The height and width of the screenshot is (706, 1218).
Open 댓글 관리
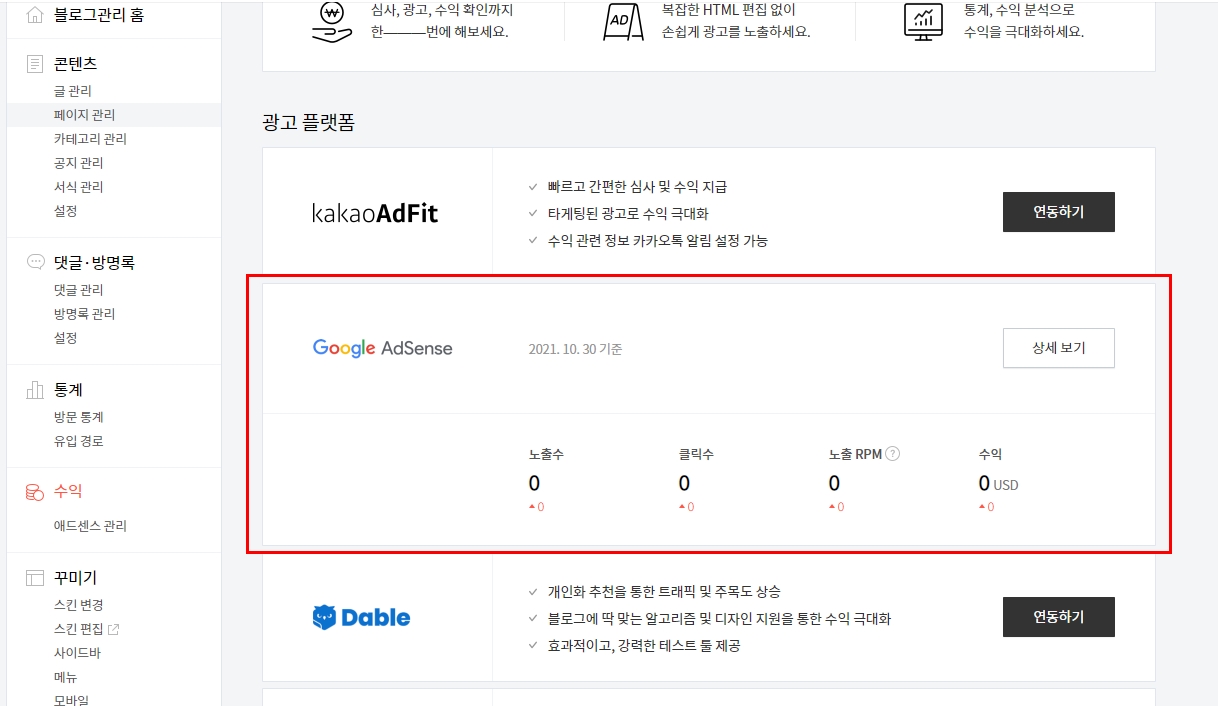coord(78,290)
